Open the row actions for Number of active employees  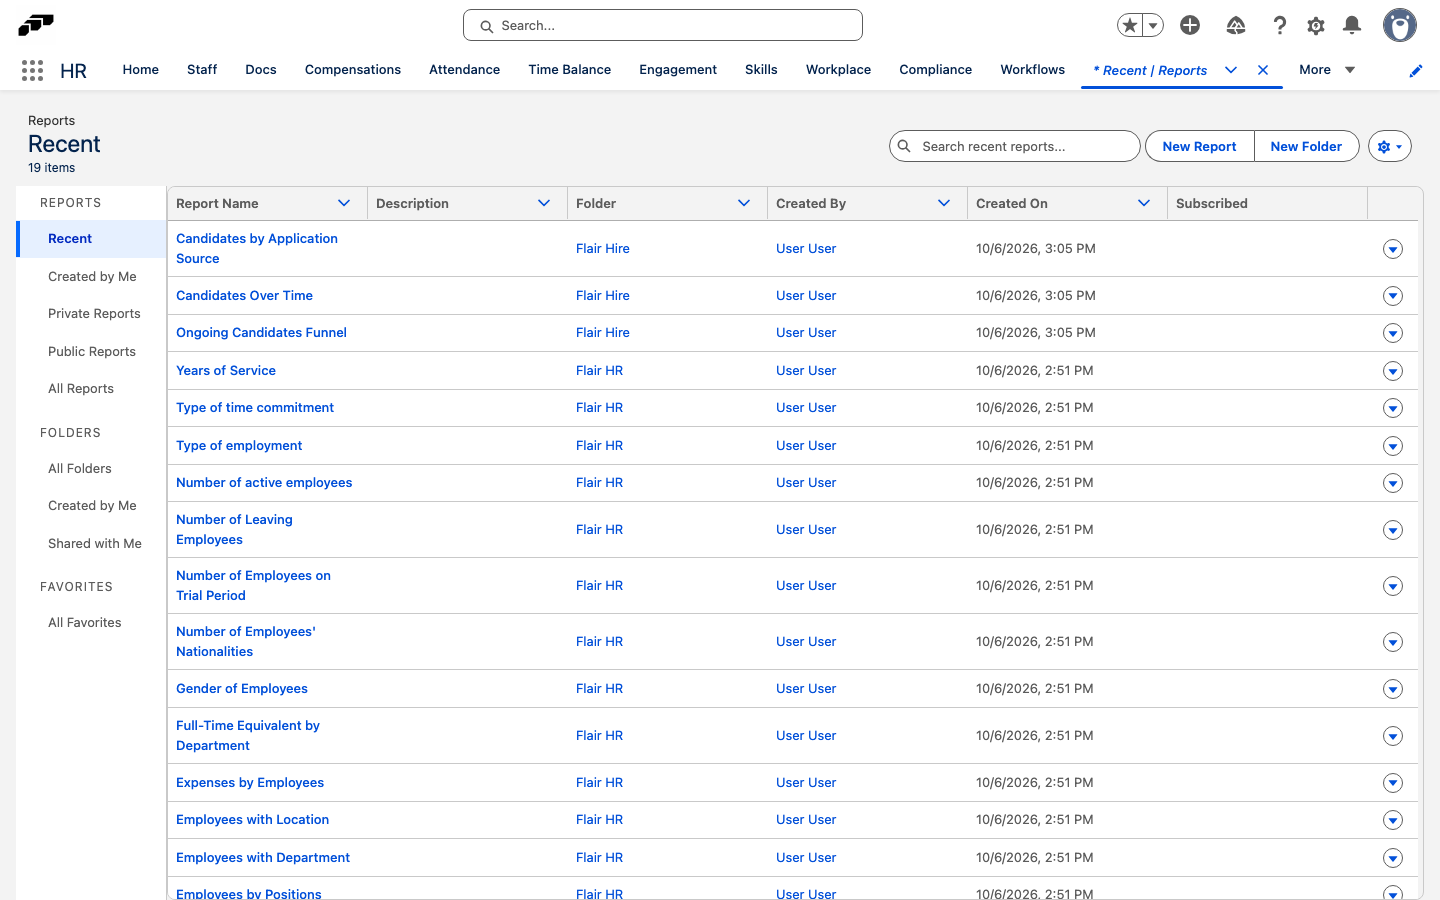pyautogui.click(x=1393, y=483)
